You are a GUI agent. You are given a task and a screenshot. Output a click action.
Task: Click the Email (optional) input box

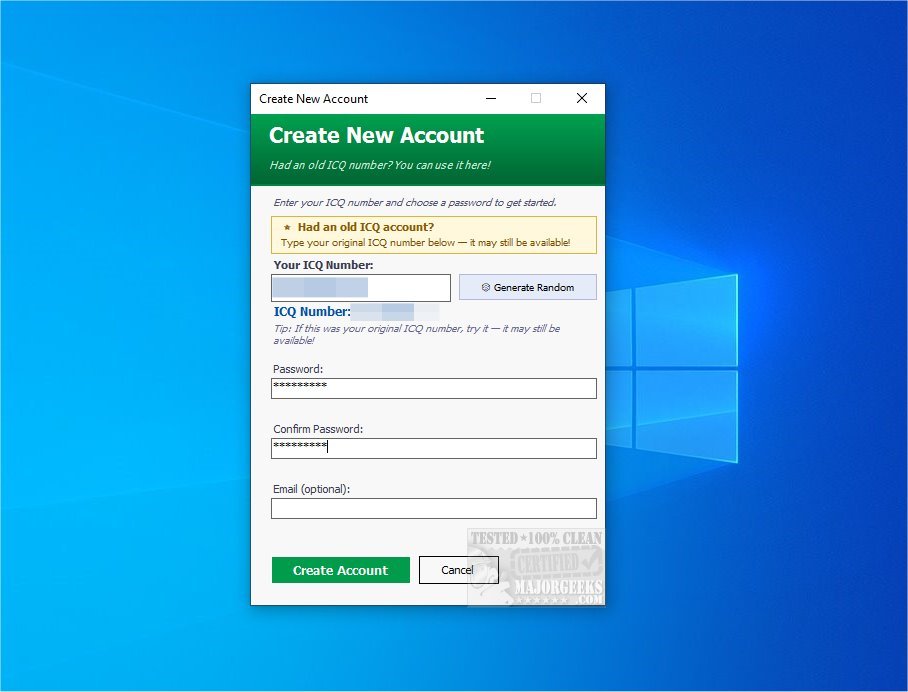pos(434,508)
